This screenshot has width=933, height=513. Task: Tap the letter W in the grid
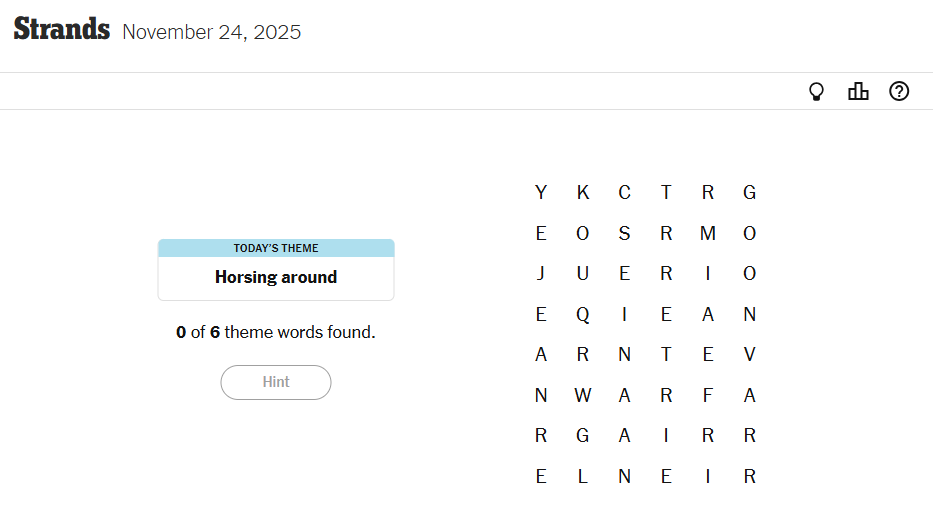(583, 396)
